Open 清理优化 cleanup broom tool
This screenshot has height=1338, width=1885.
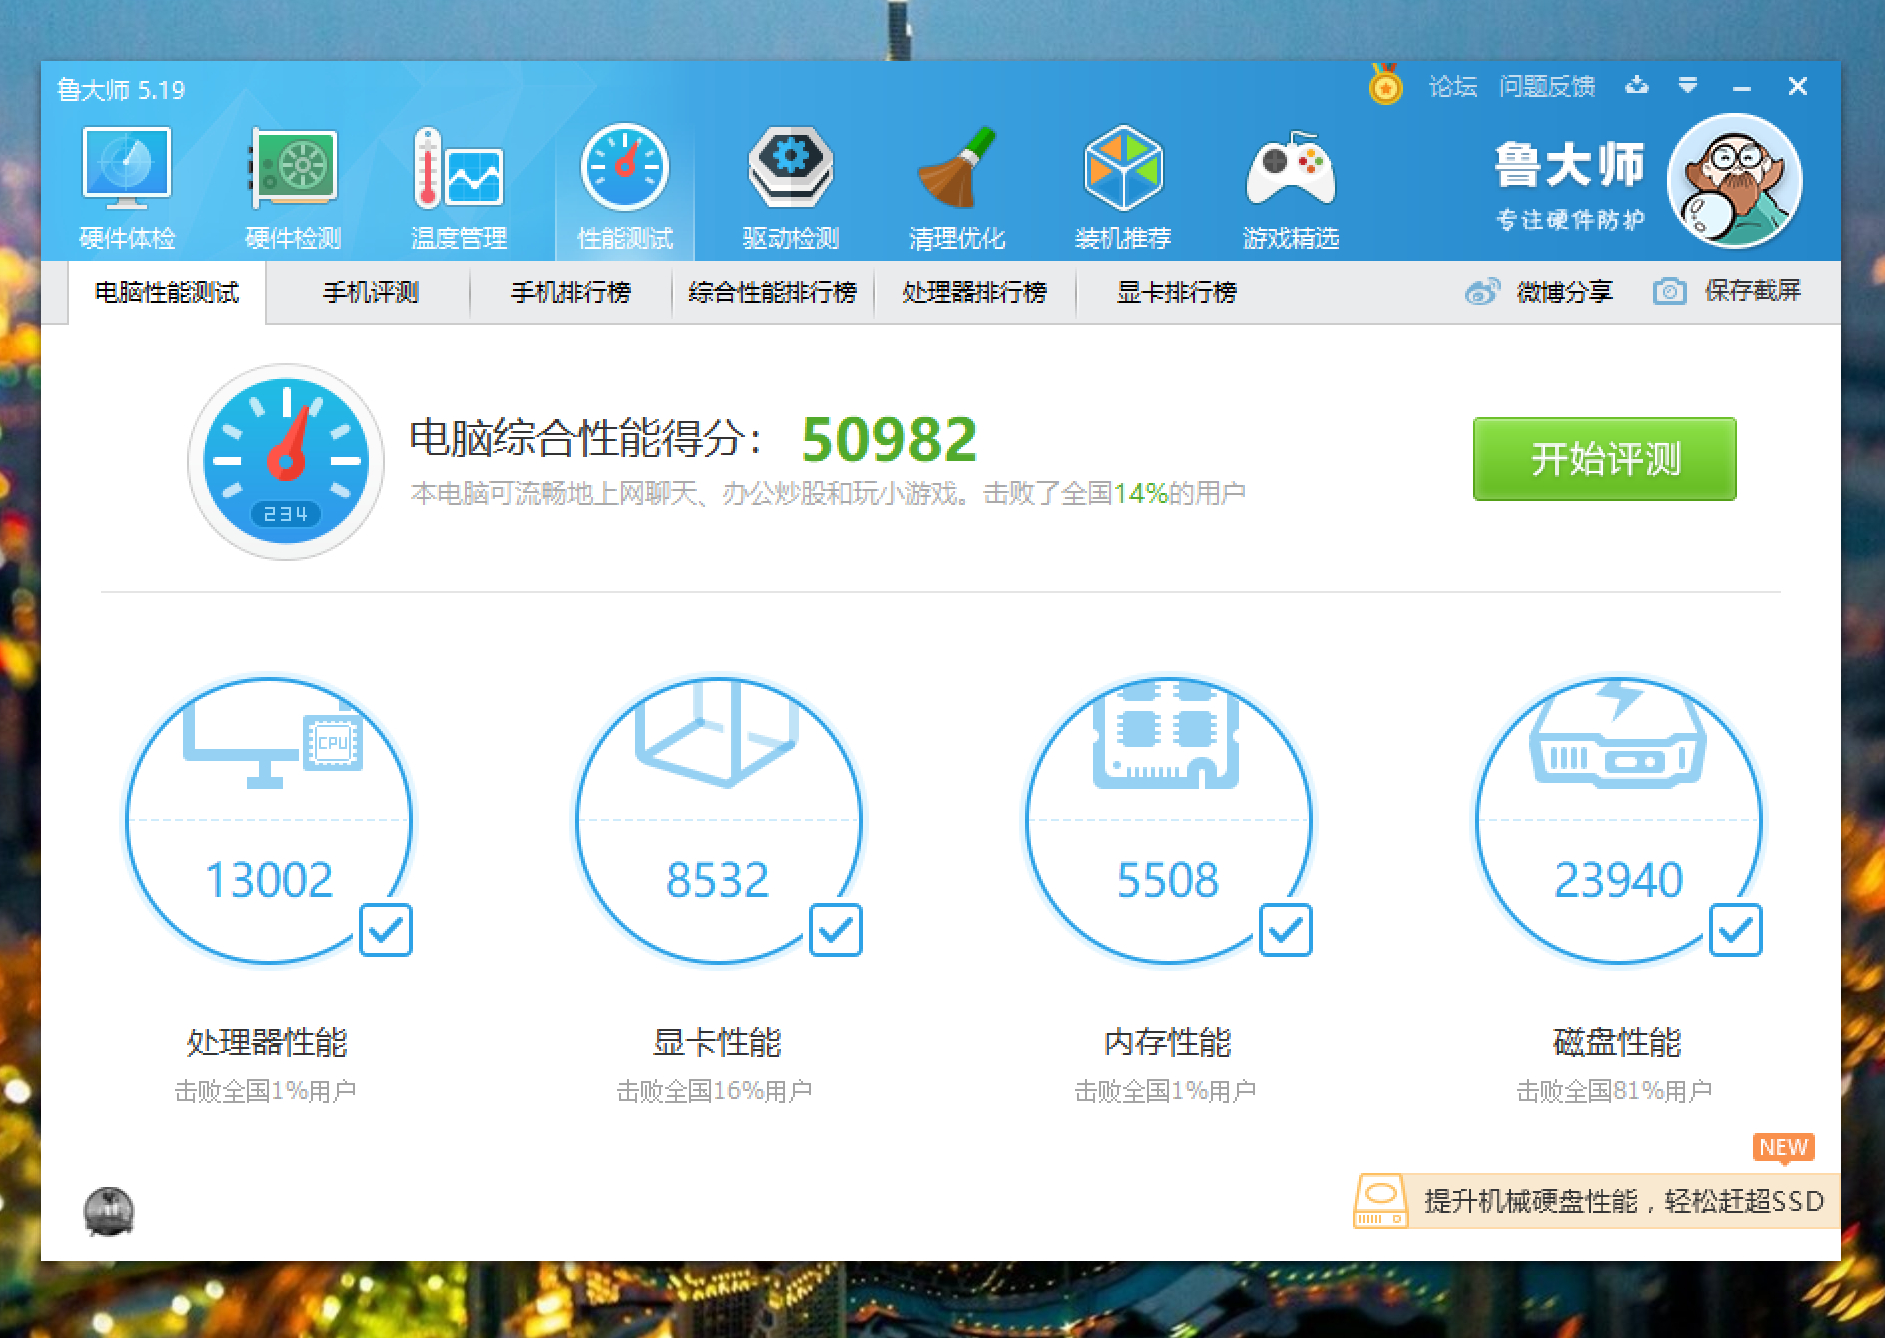pyautogui.click(x=957, y=188)
